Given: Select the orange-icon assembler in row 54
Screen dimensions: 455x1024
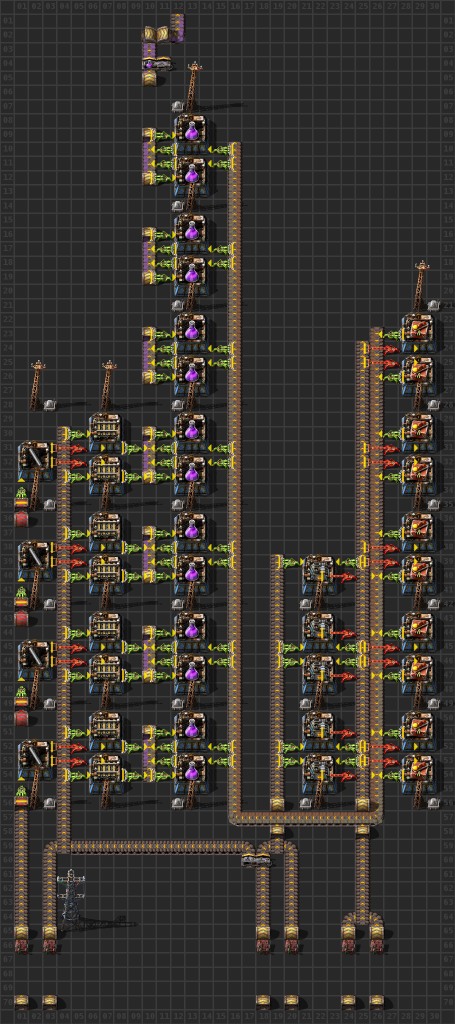Looking at the screenshot, I should [417, 771].
